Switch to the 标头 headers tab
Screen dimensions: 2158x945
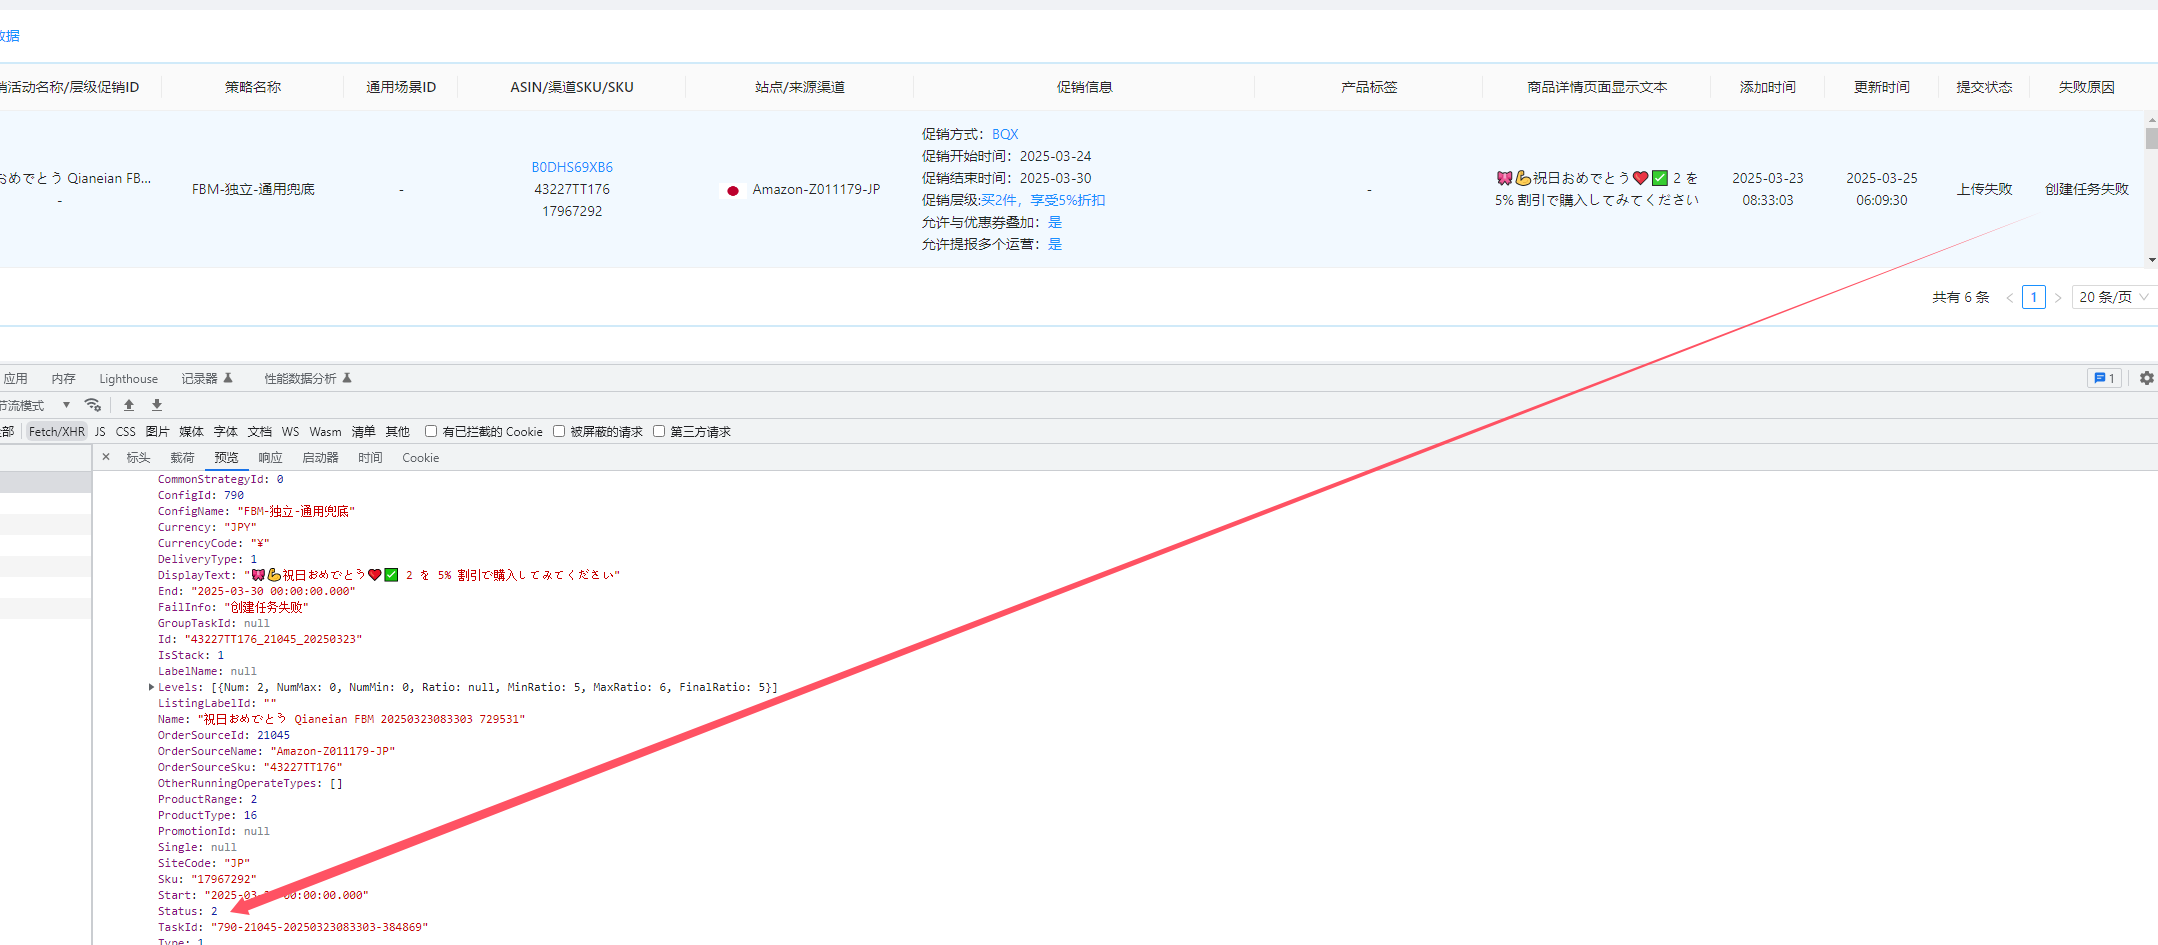pyautogui.click(x=138, y=458)
